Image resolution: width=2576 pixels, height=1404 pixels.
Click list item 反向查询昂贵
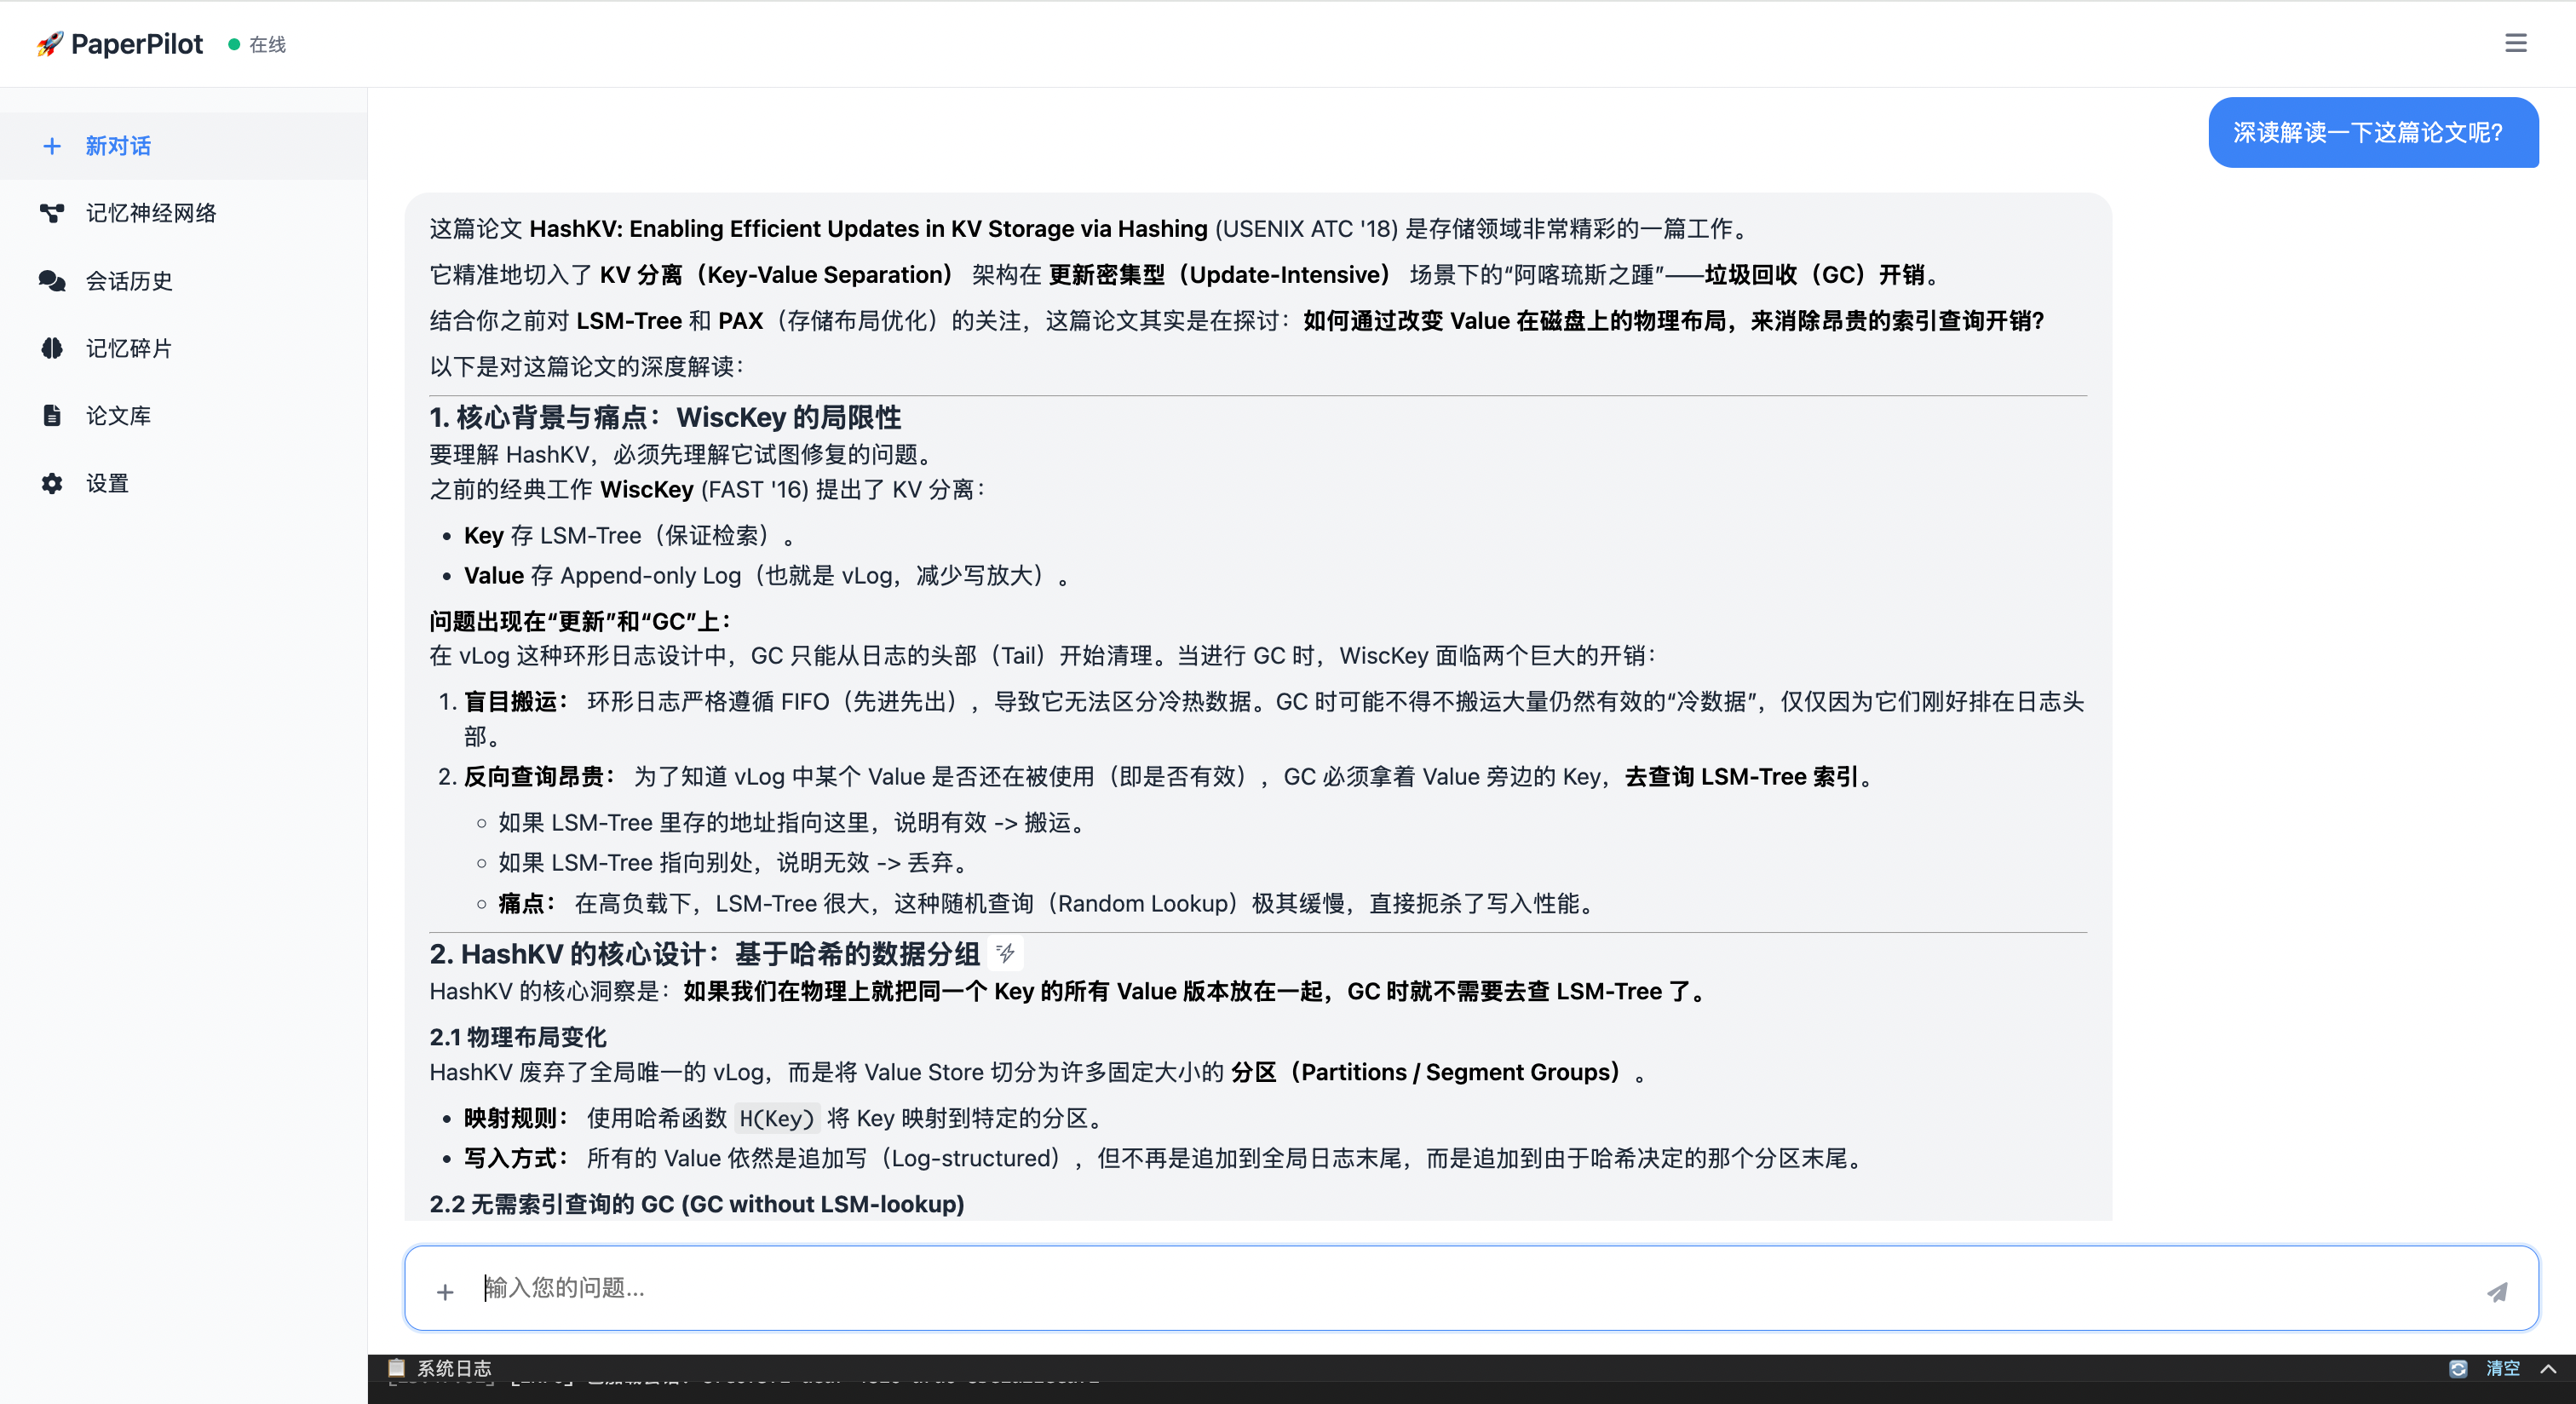pos(1168,777)
